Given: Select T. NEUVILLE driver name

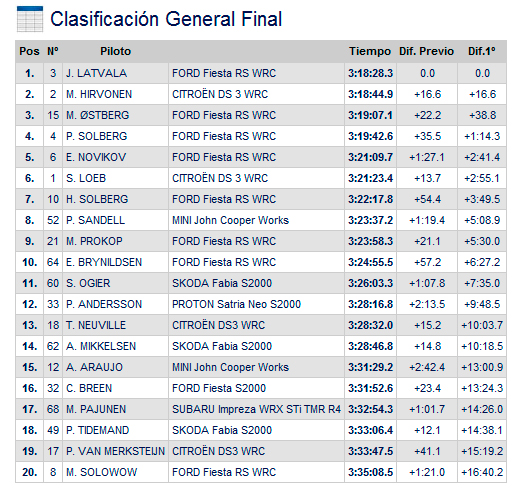Looking at the screenshot, I should (96, 325).
